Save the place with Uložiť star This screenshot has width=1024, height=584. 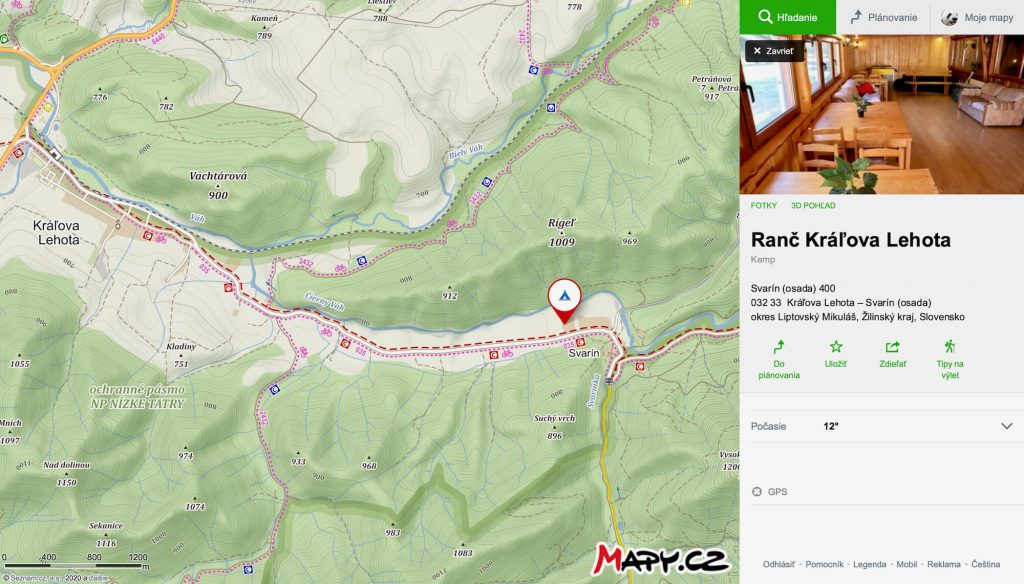(x=836, y=347)
